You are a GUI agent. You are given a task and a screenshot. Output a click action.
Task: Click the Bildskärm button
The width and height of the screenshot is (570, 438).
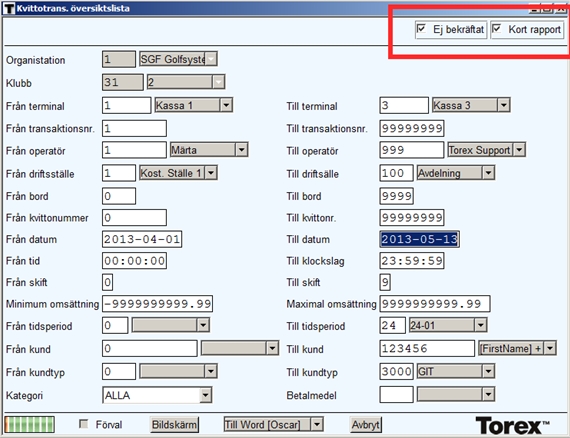pyautogui.click(x=174, y=425)
